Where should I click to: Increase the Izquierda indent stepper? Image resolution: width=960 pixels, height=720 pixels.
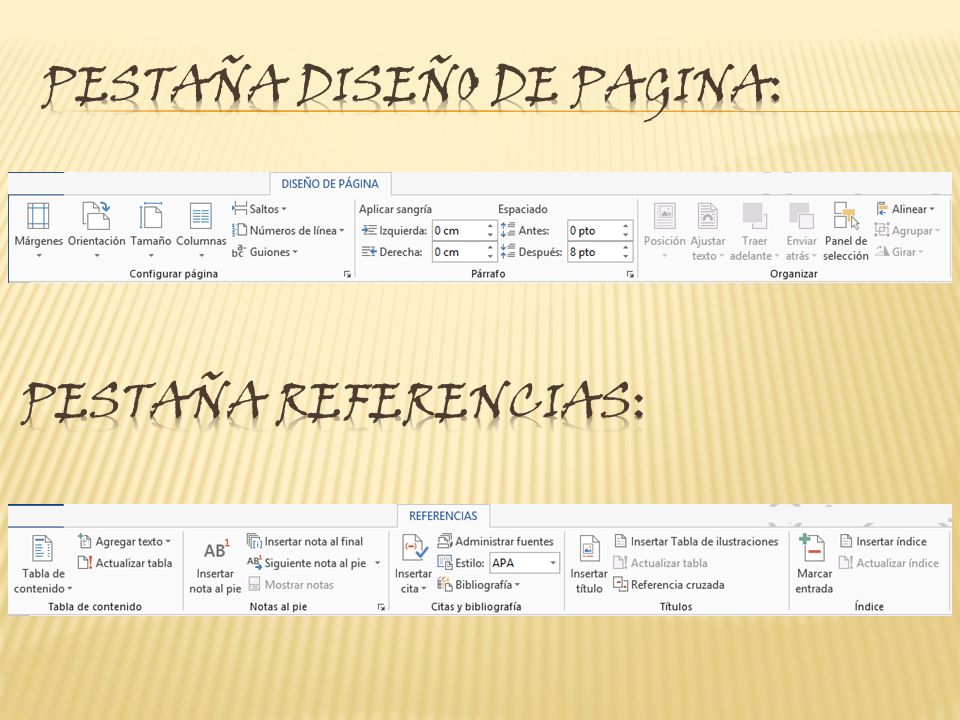pos(490,226)
